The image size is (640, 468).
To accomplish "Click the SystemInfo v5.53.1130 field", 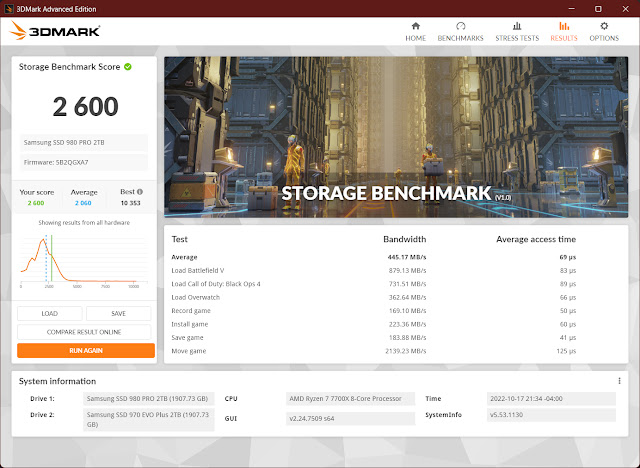I will coord(551,415).
